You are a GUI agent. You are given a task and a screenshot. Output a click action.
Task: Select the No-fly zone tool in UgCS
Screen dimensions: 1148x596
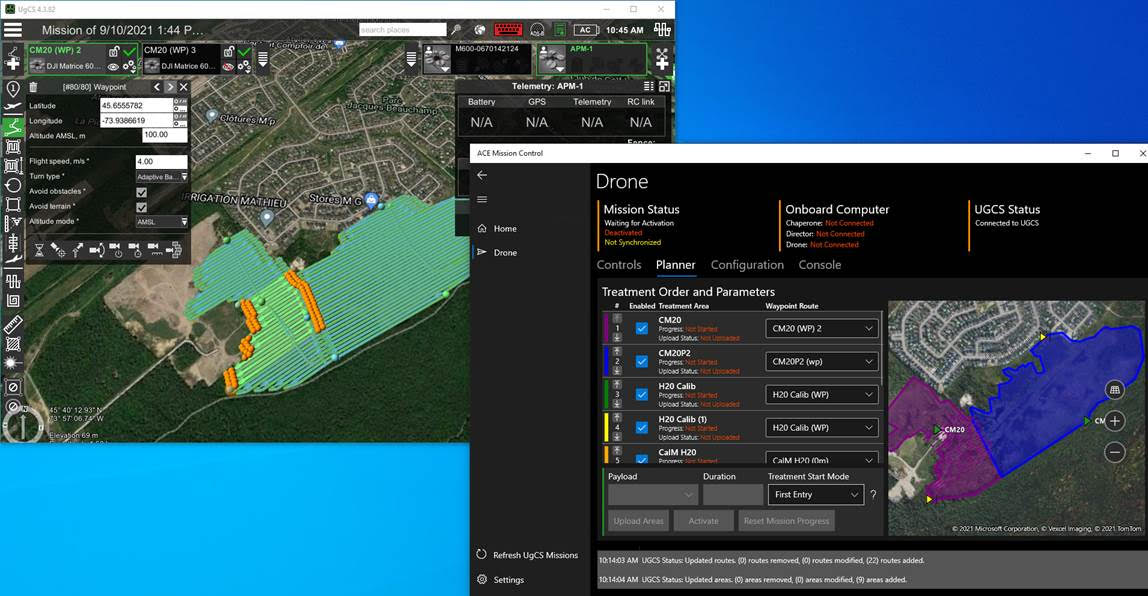click(x=12, y=387)
